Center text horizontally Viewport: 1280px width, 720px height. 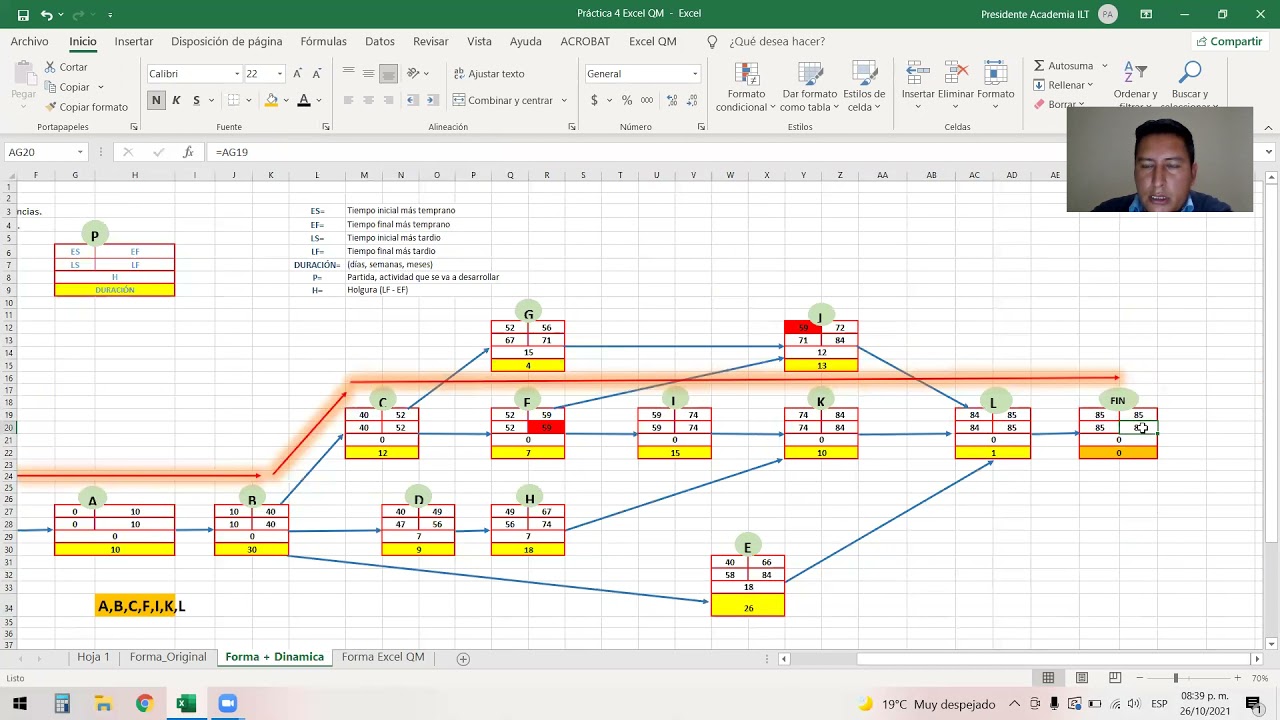coord(368,100)
